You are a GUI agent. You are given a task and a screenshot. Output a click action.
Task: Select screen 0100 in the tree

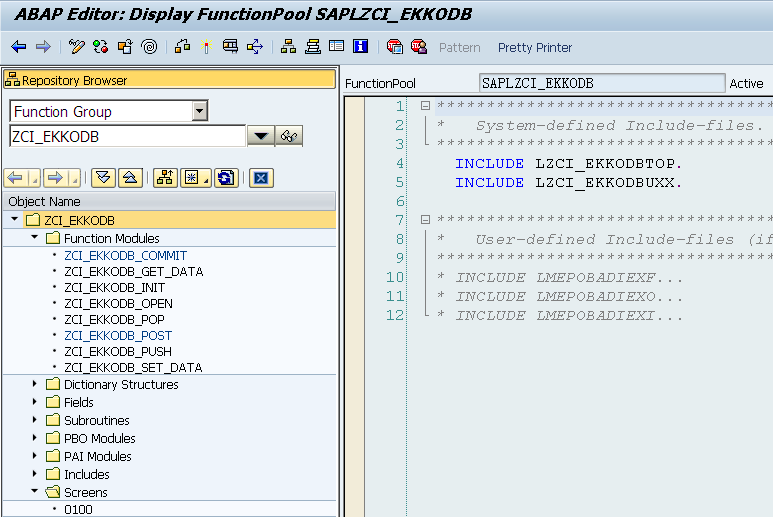(77, 509)
